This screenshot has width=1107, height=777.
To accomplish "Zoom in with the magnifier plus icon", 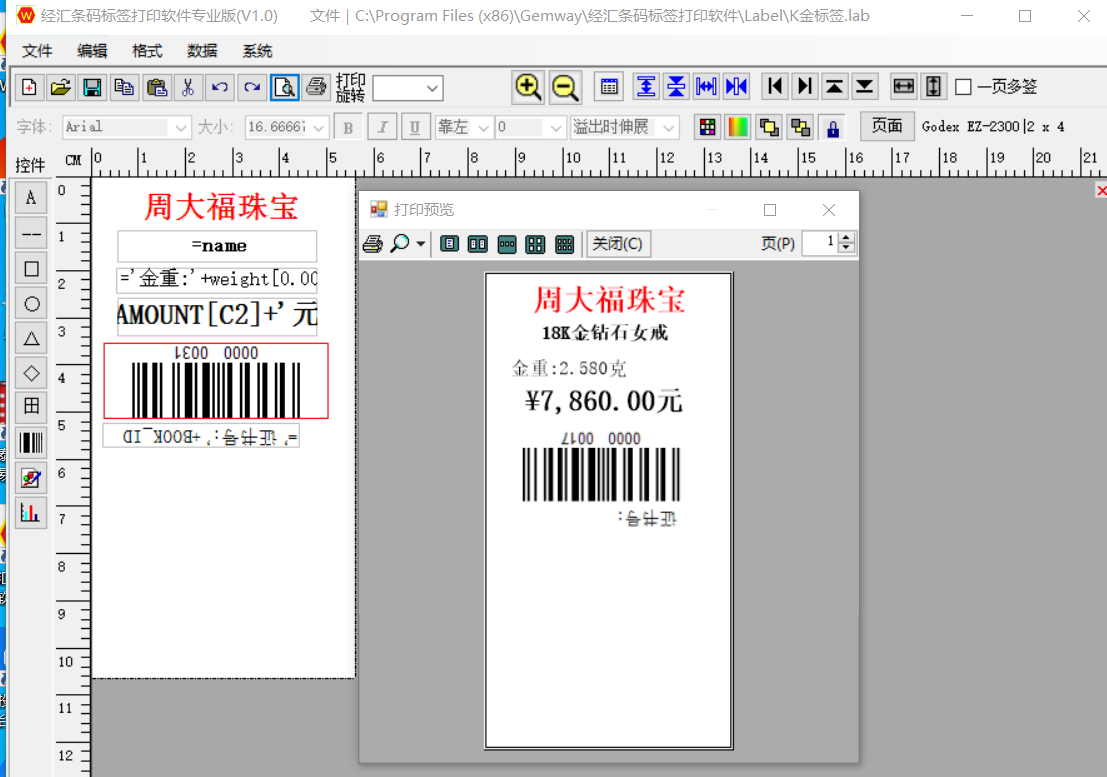I will tap(528, 87).
